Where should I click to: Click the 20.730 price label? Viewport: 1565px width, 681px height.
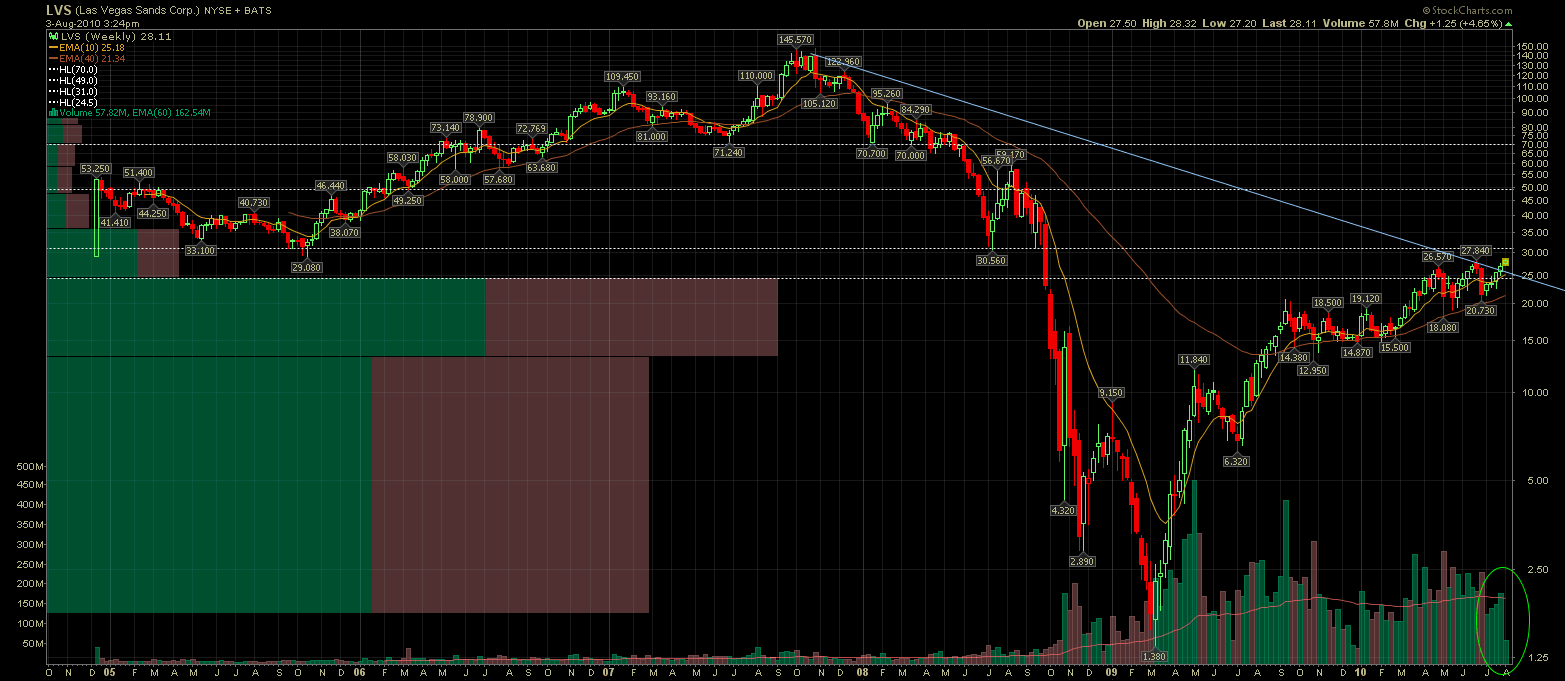point(1480,311)
